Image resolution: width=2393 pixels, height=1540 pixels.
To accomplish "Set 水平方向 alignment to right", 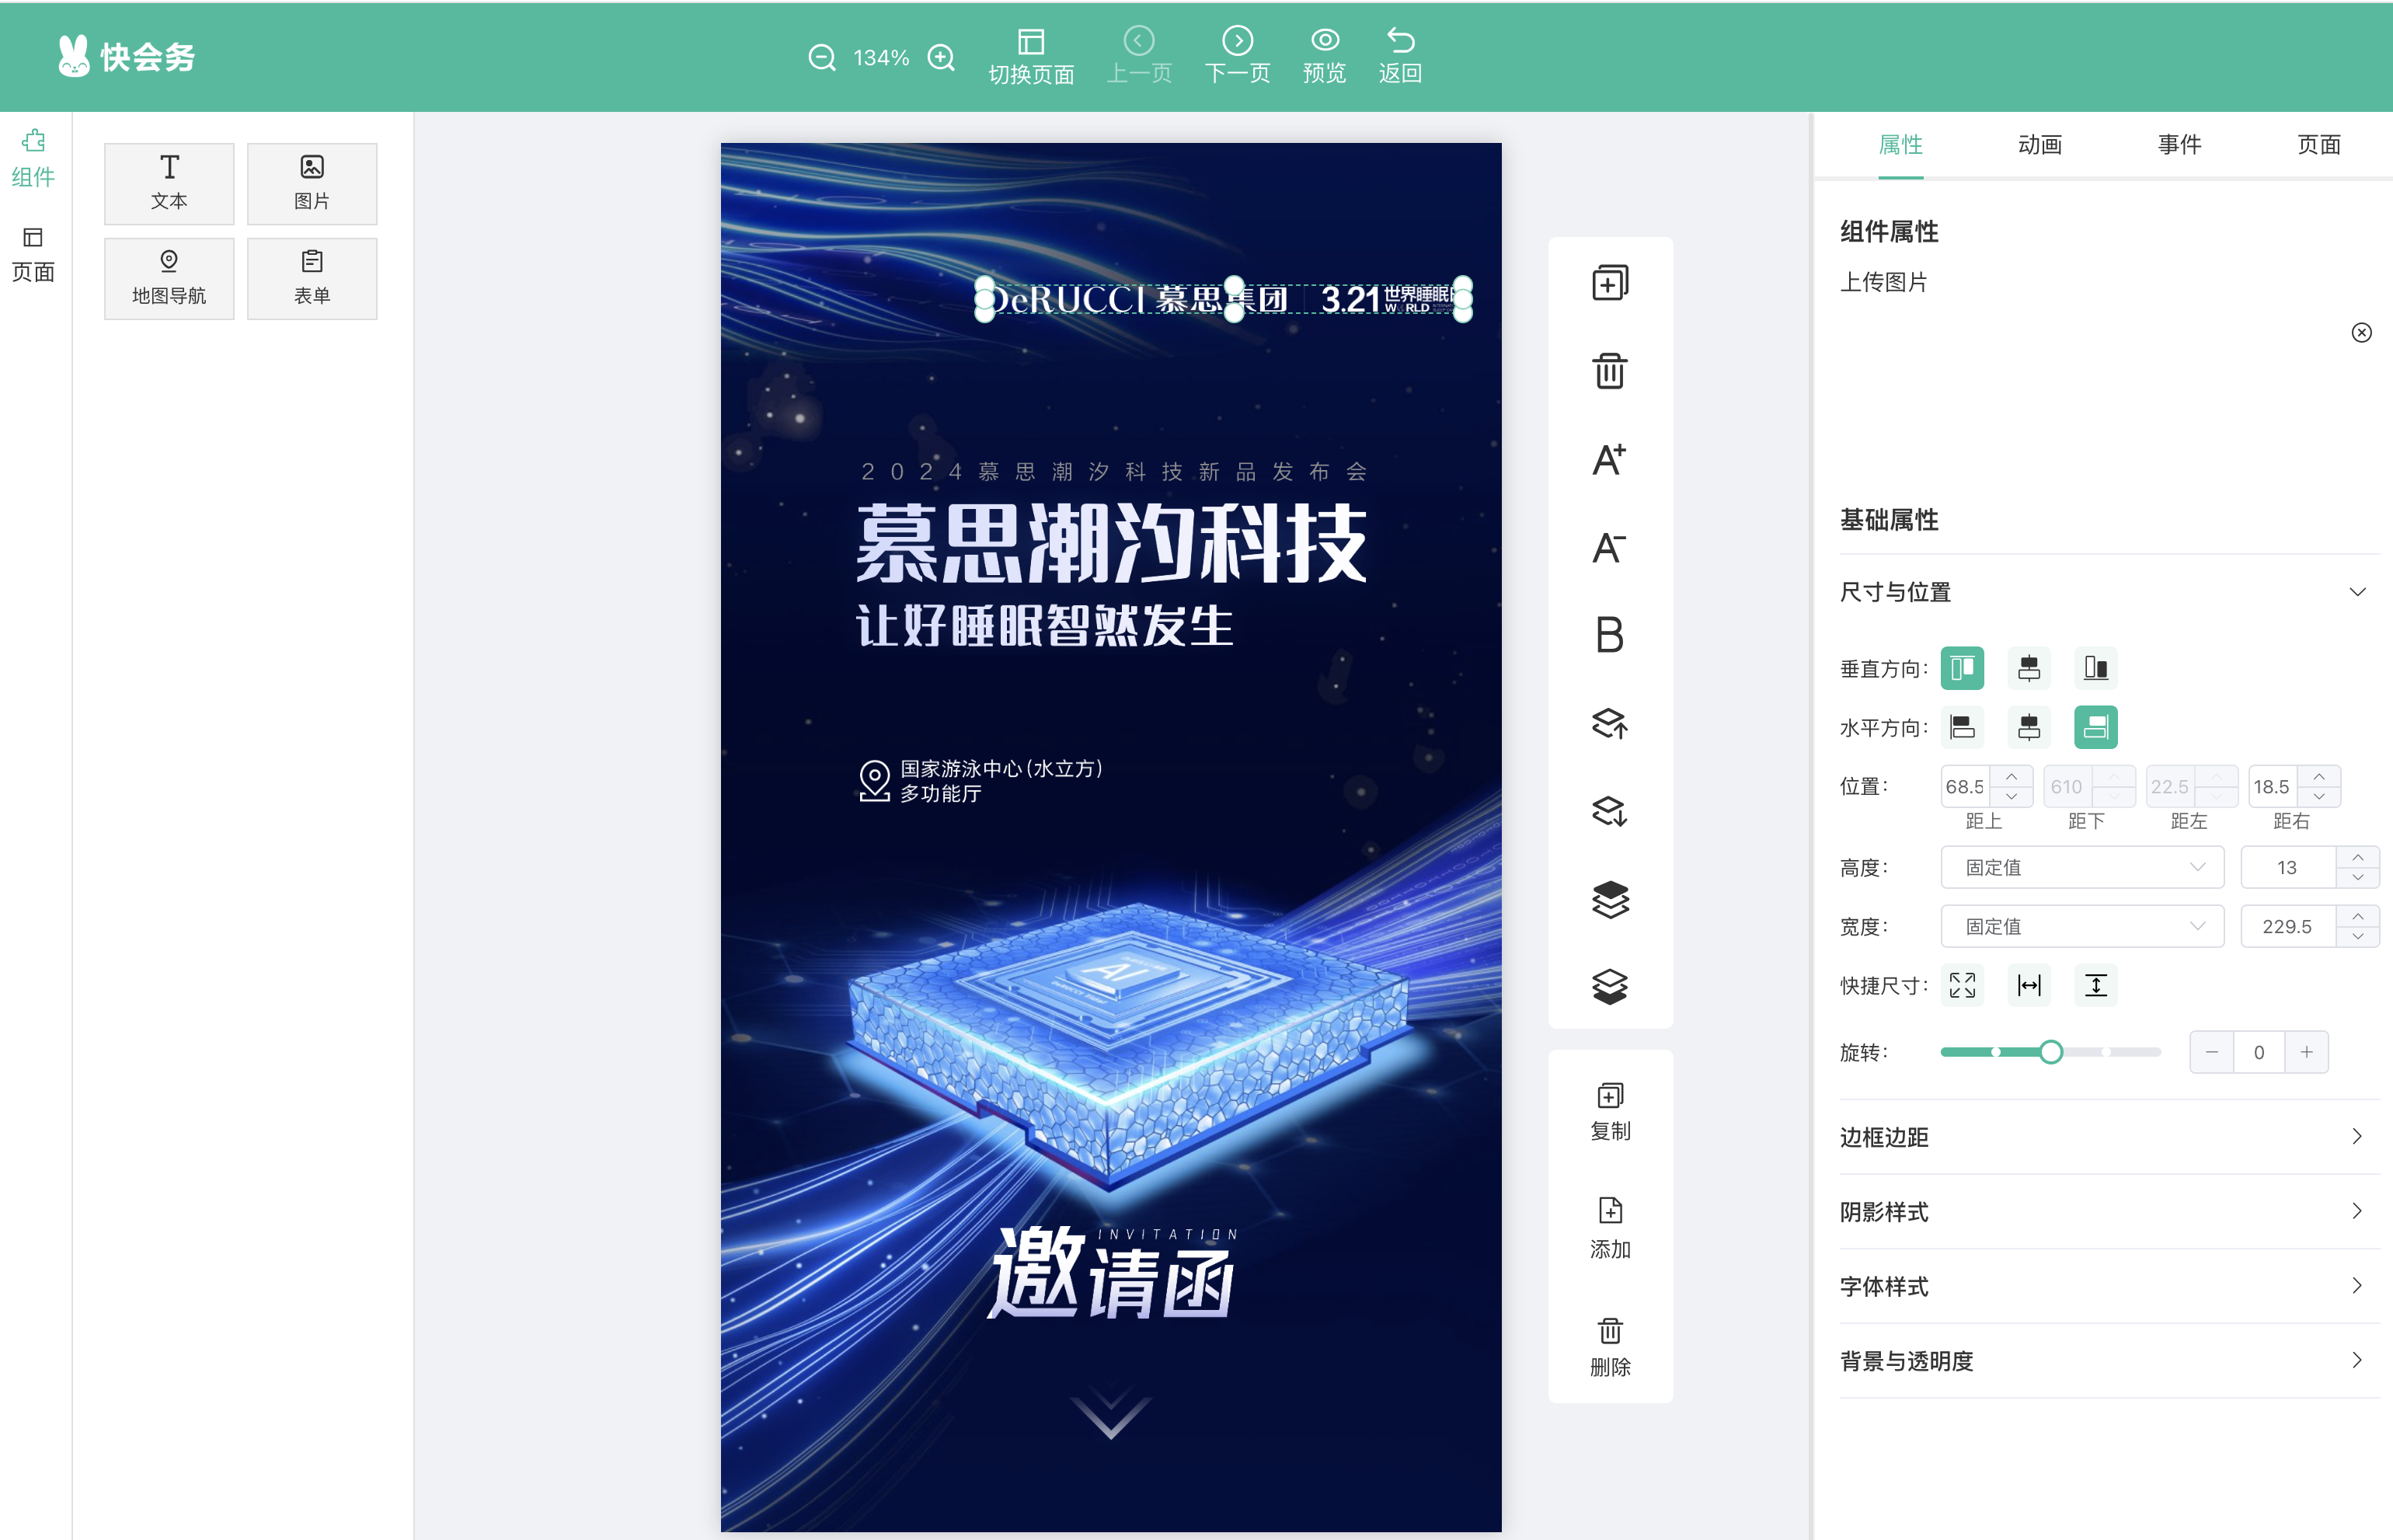I will click(2096, 727).
